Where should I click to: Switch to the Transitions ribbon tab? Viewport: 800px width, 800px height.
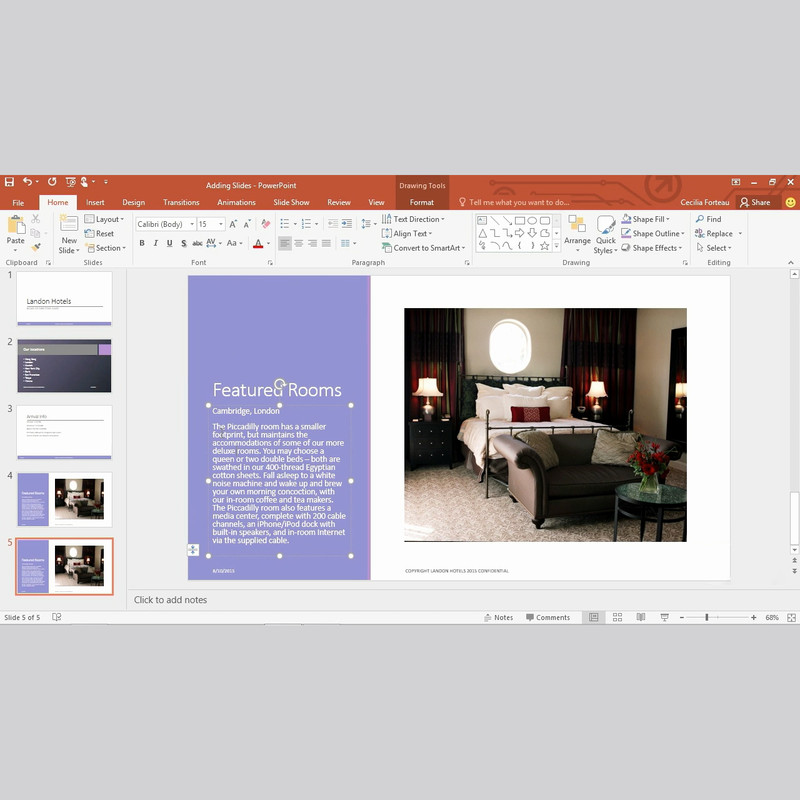click(x=181, y=202)
